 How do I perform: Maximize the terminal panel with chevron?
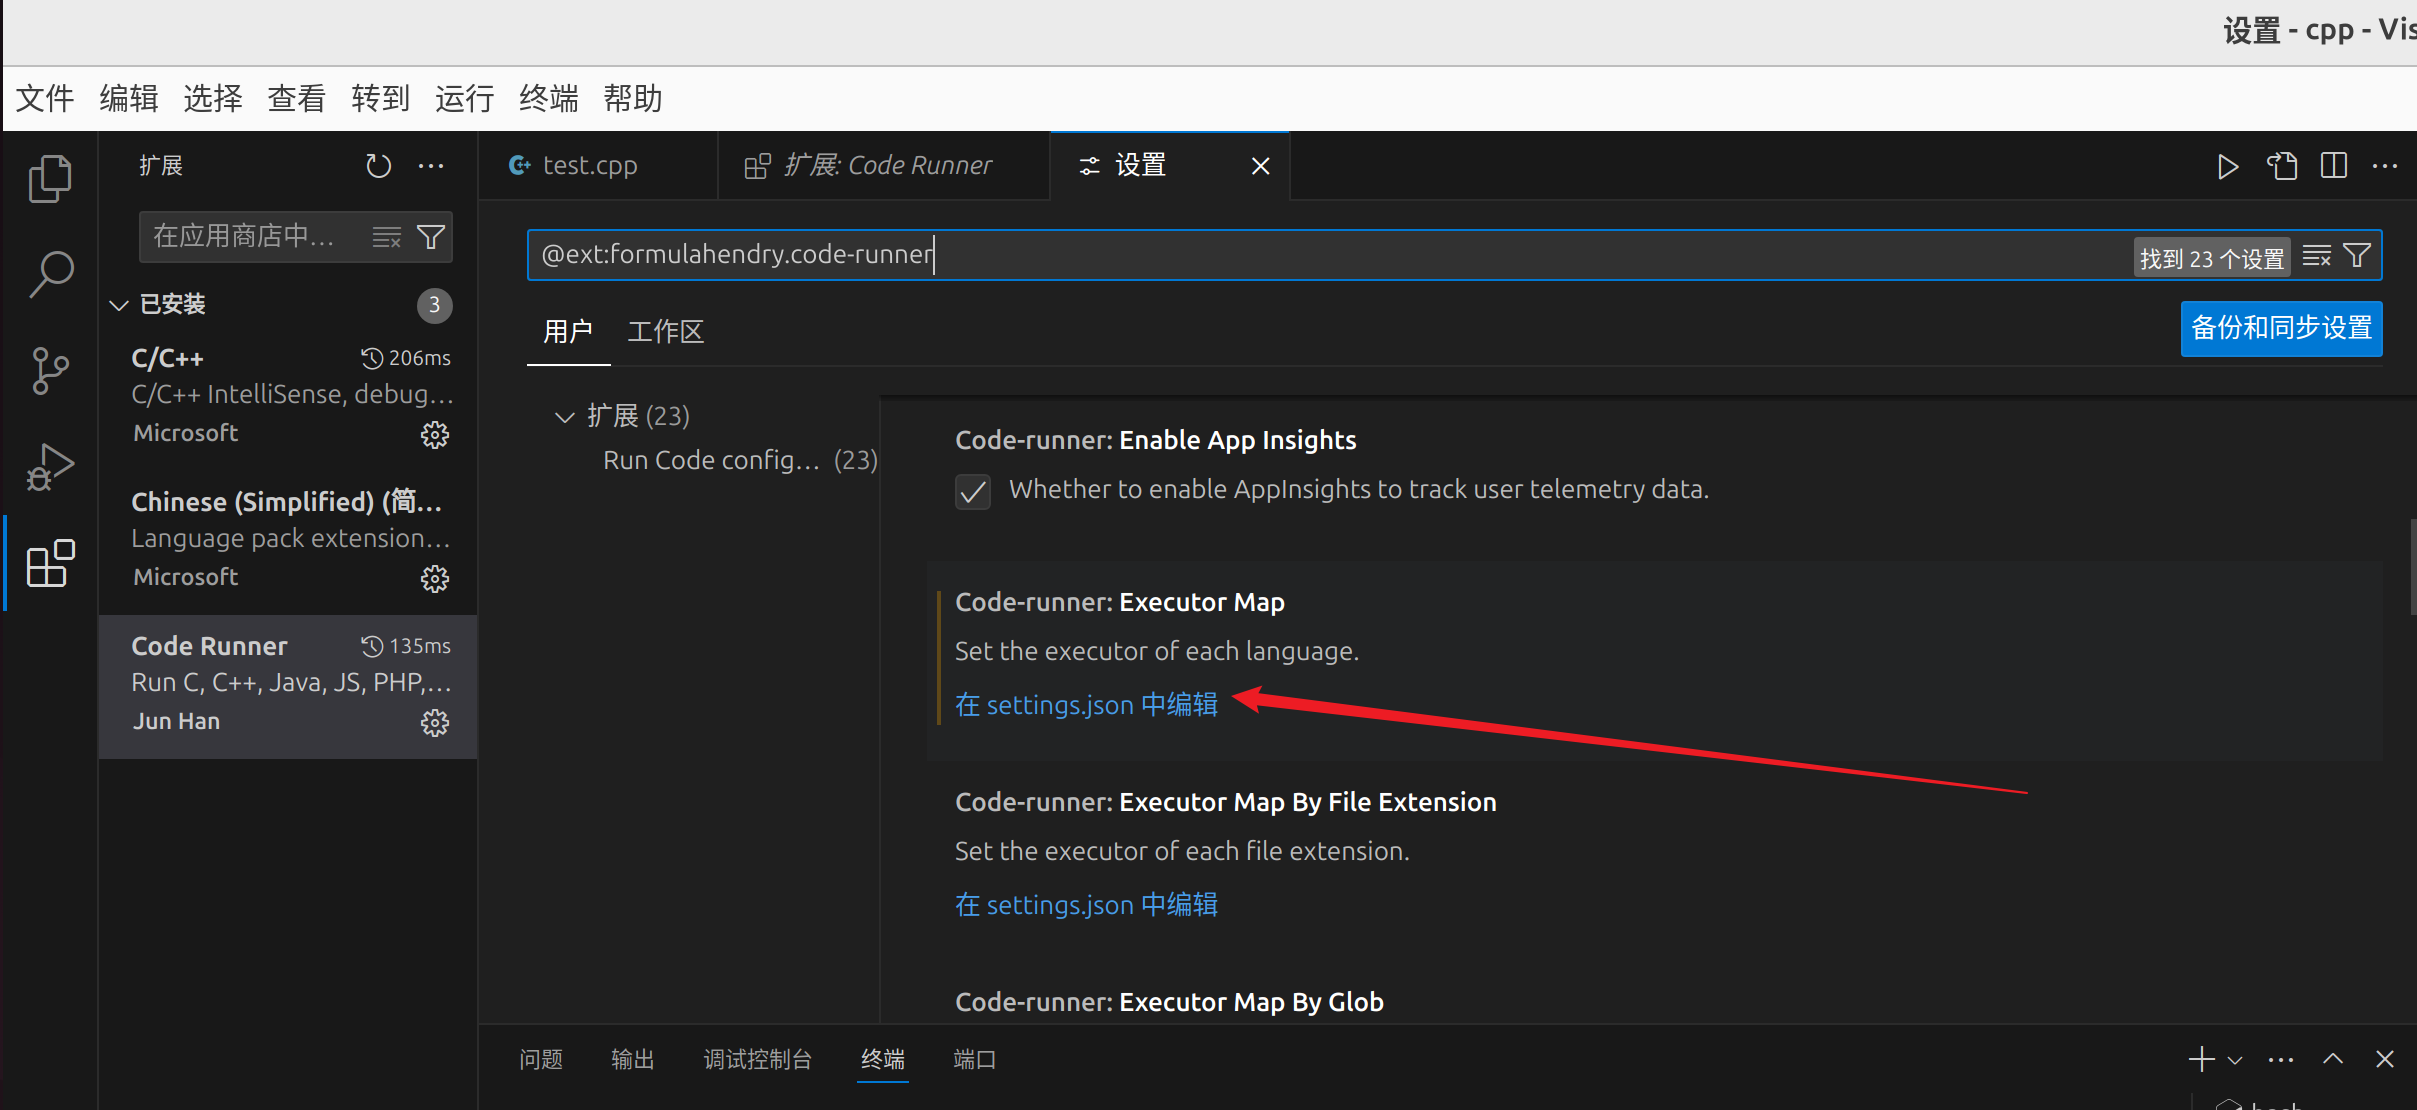tap(2333, 1060)
